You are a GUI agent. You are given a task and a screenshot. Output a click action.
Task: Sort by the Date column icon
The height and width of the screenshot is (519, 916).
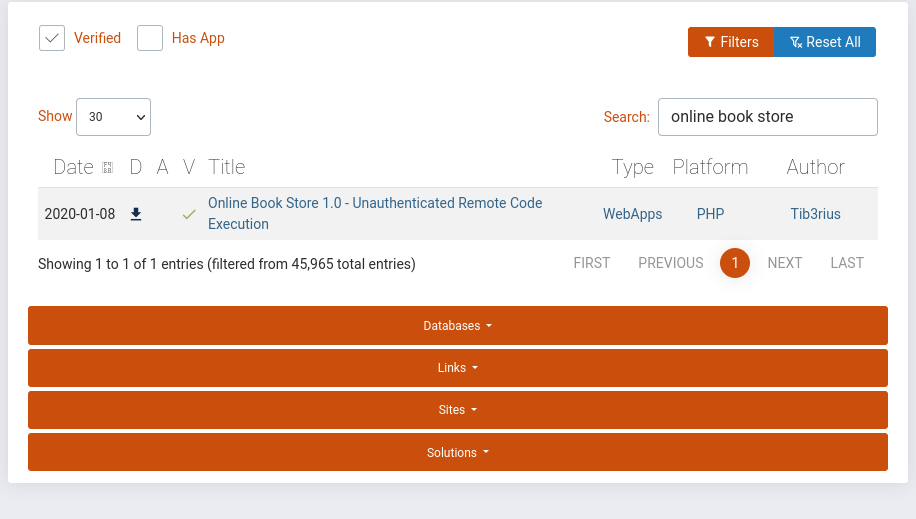pos(107,167)
